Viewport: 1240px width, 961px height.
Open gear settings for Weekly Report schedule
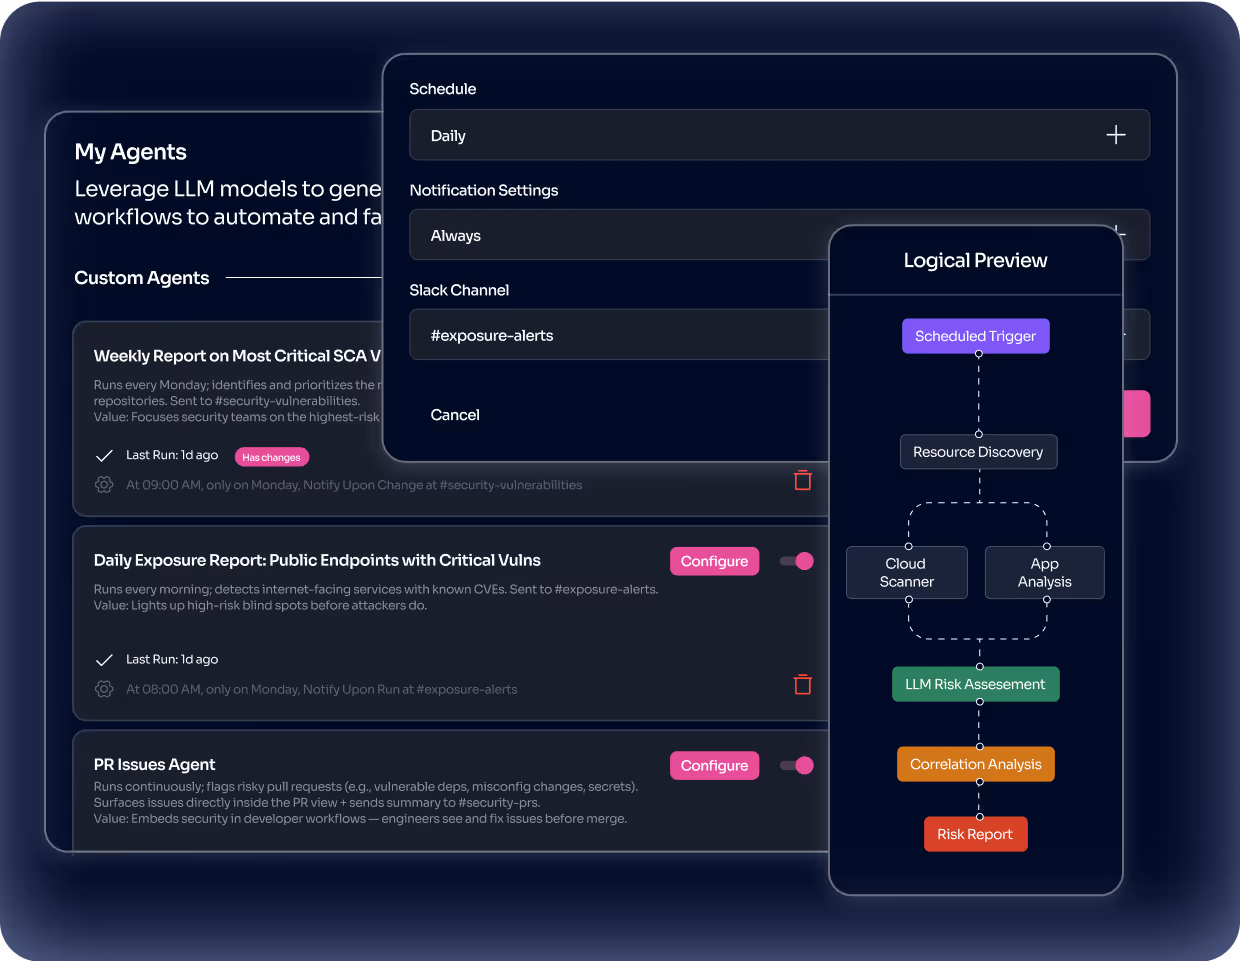click(x=104, y=485)
